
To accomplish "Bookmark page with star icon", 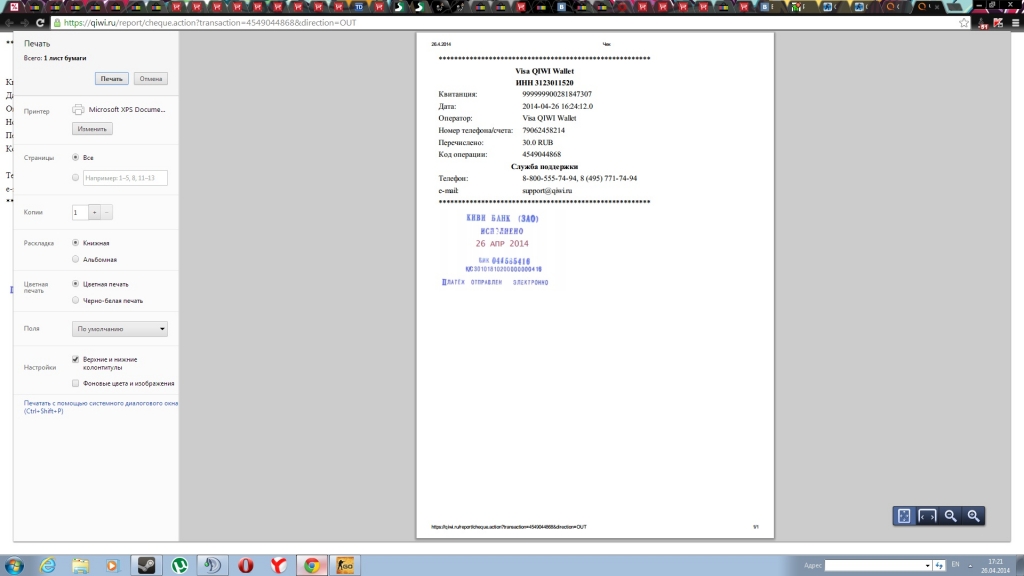I will click(x=964, y=22).
